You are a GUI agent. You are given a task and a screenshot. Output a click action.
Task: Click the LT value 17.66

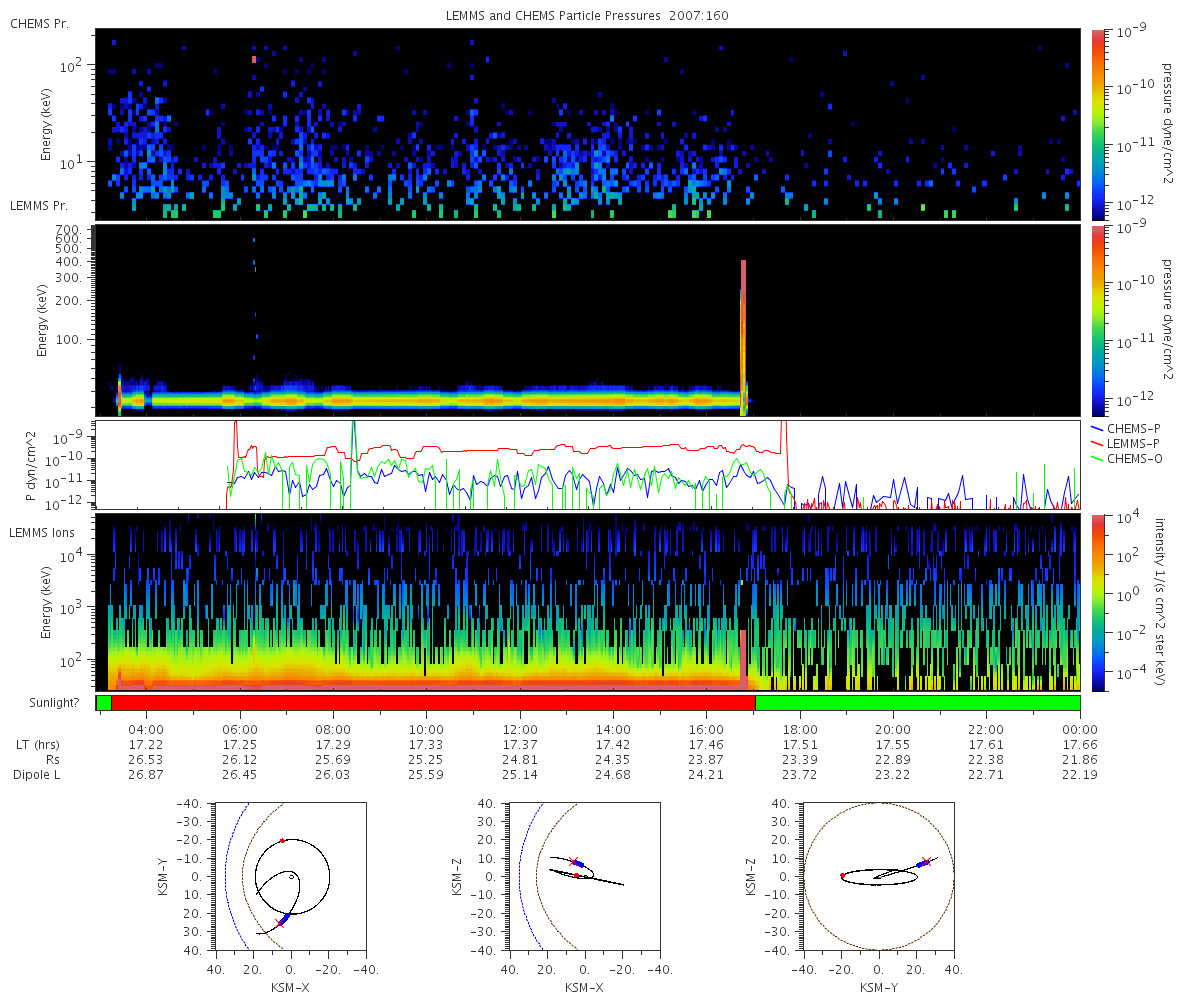tap(1080, 745)
